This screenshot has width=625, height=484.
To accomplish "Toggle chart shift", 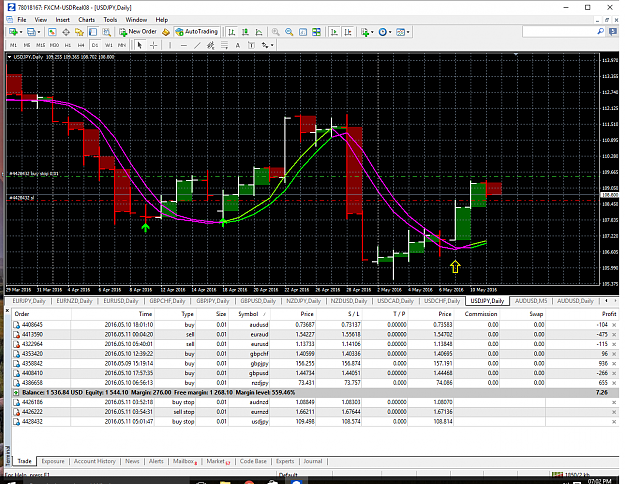I will 348,32.
